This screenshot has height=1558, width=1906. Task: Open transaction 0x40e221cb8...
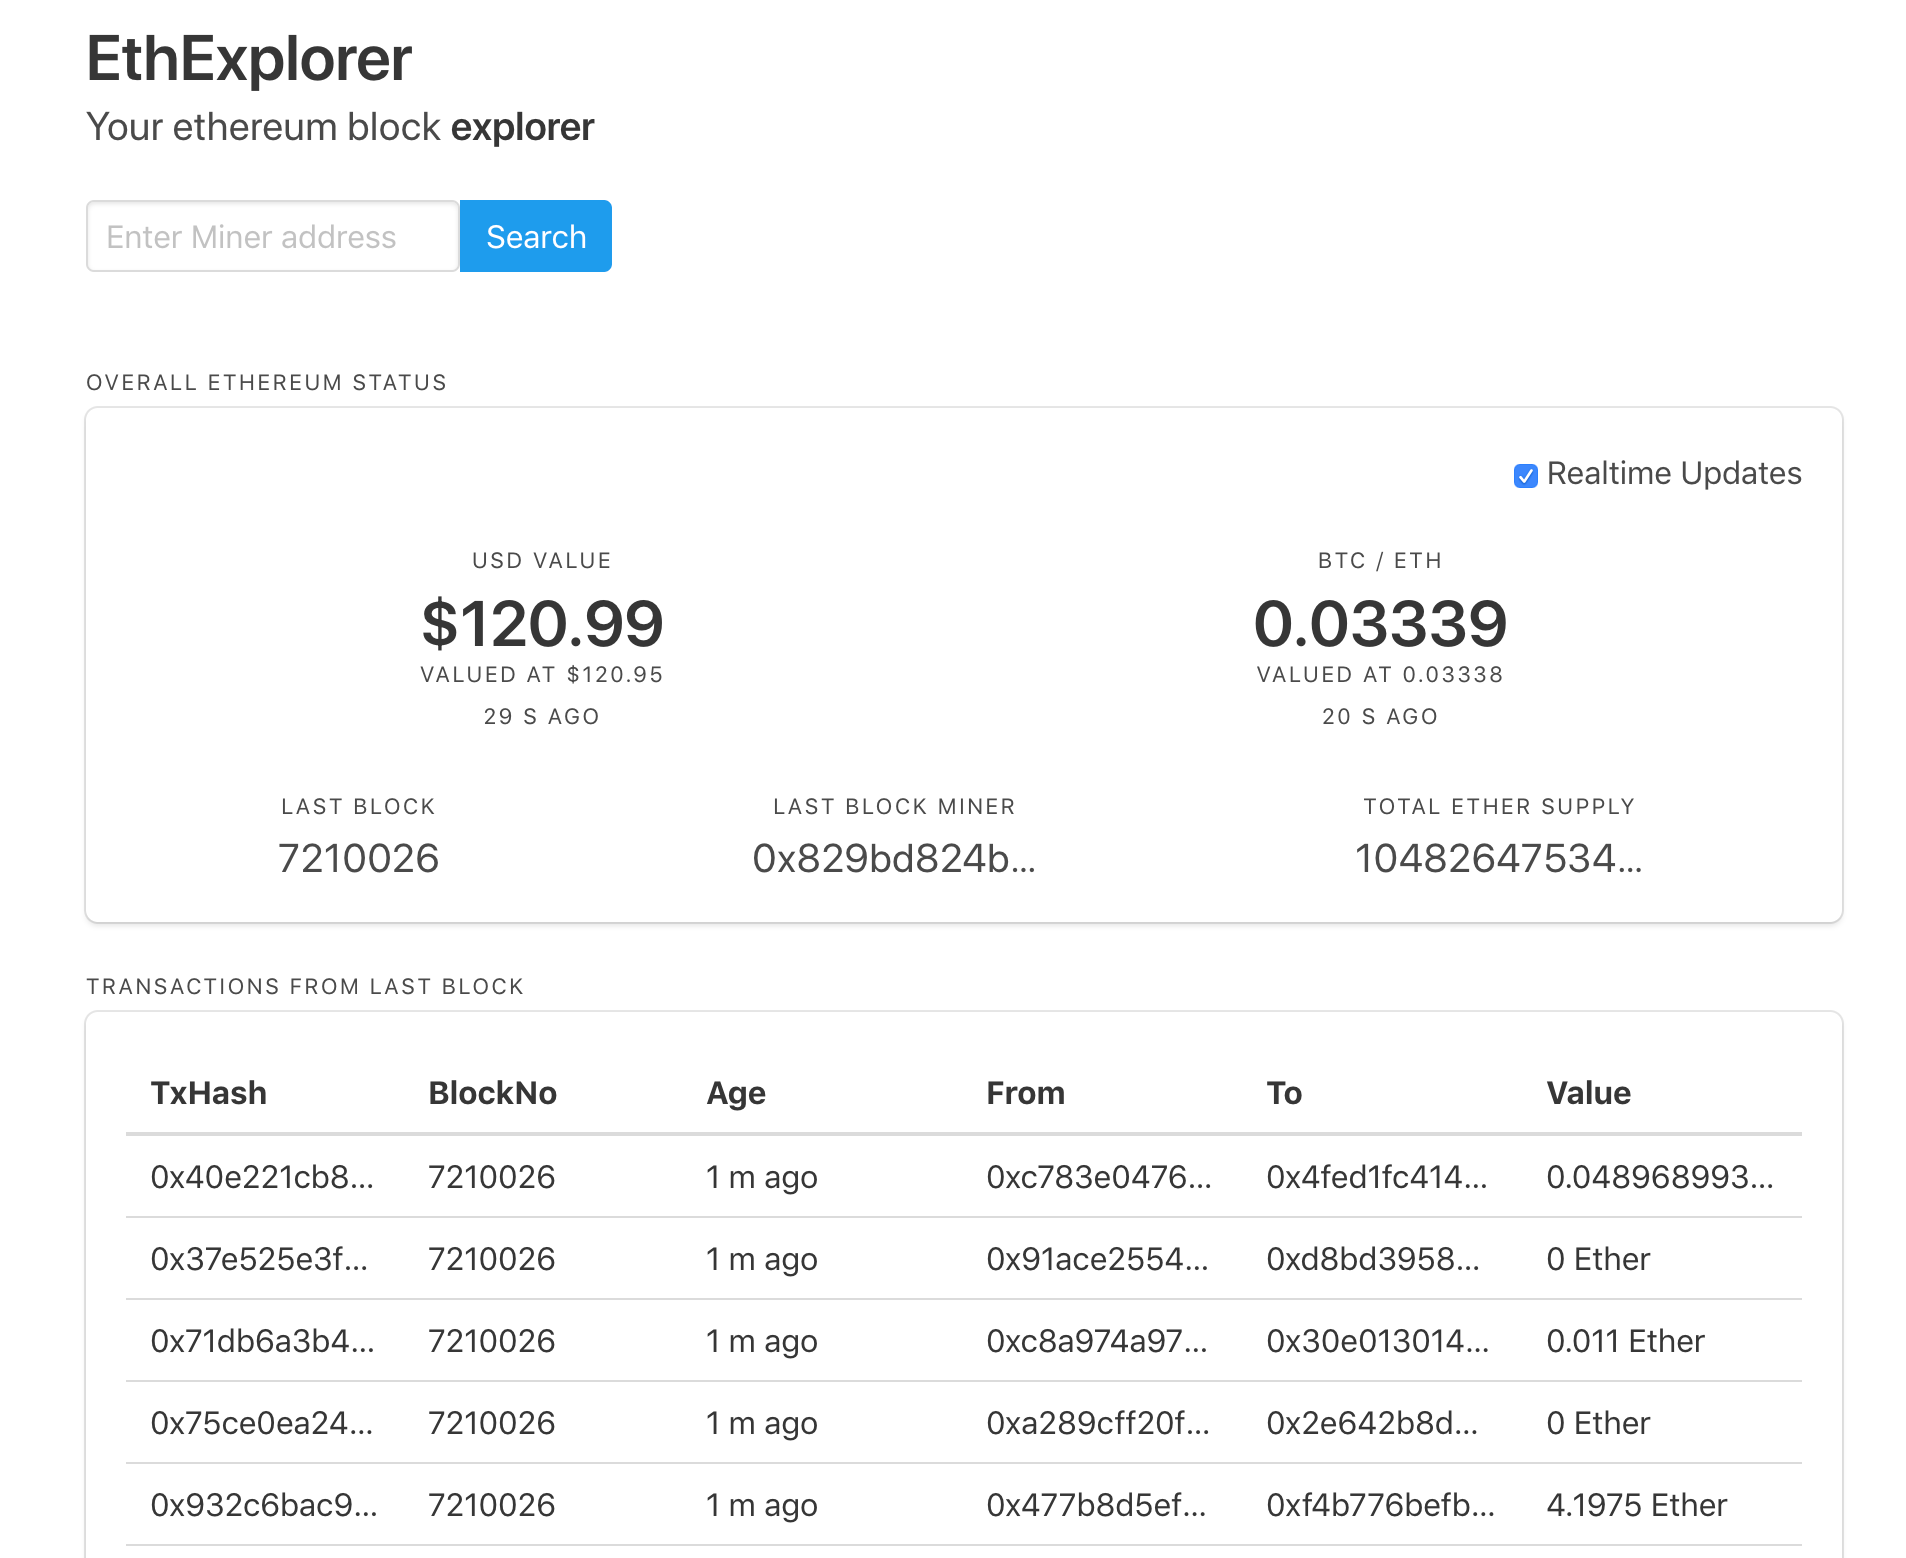point(262,1177)
